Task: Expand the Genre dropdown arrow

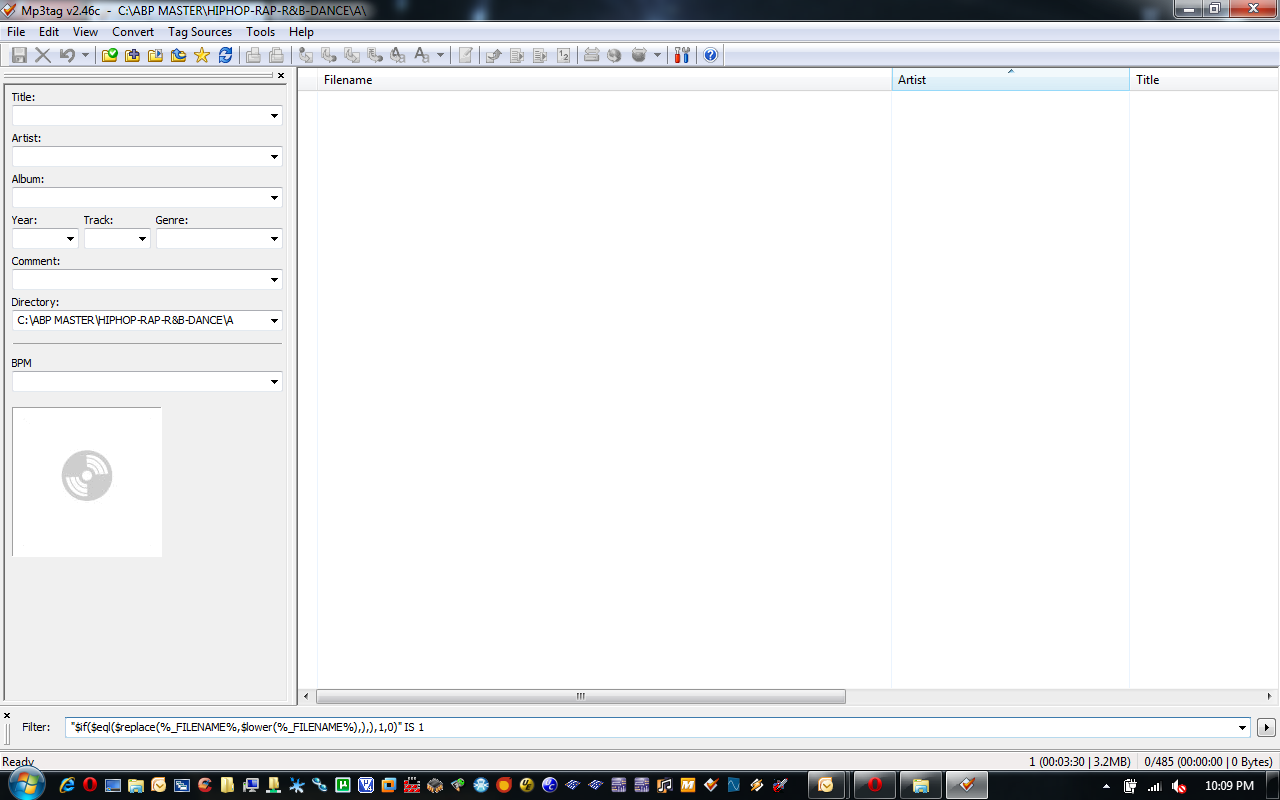Action: click(274, 239)
